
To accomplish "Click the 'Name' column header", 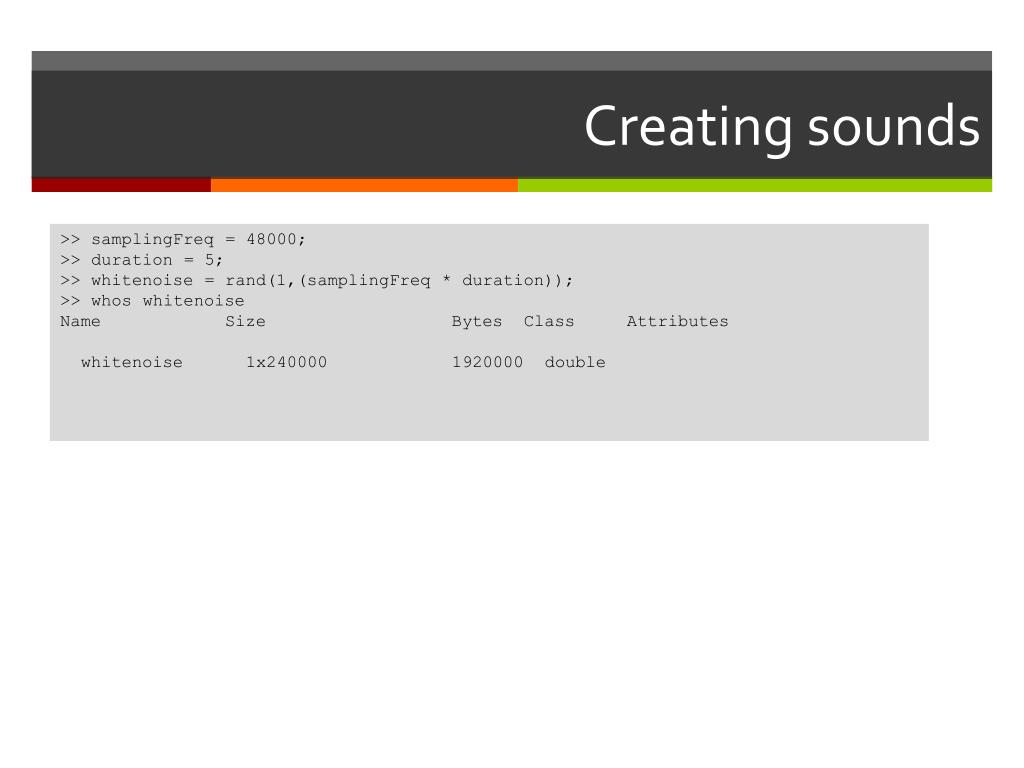I will (80, 321).
